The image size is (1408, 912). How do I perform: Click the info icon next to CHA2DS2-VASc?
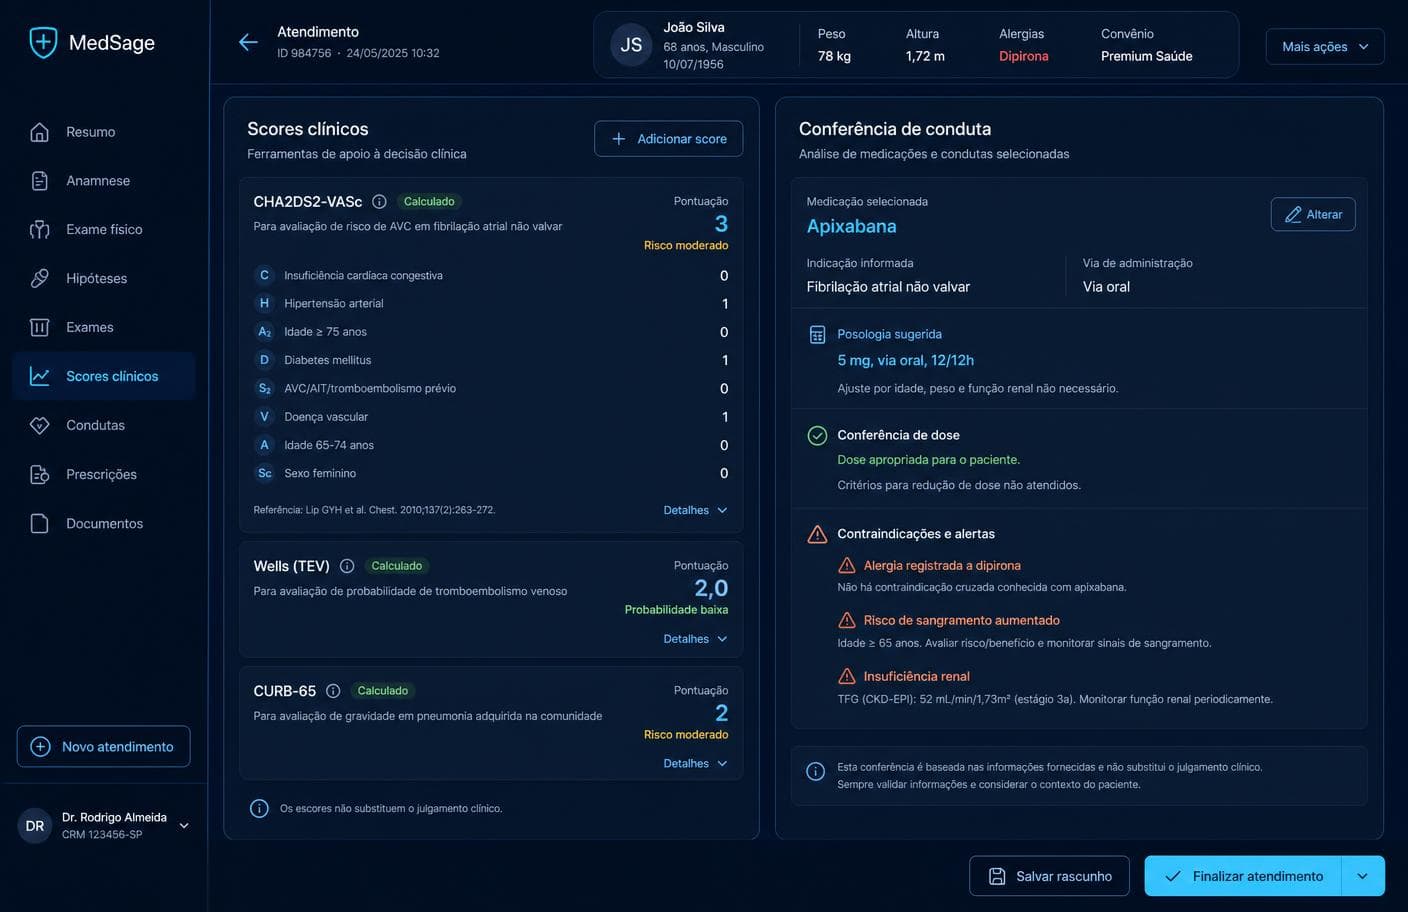click(379, 201)
